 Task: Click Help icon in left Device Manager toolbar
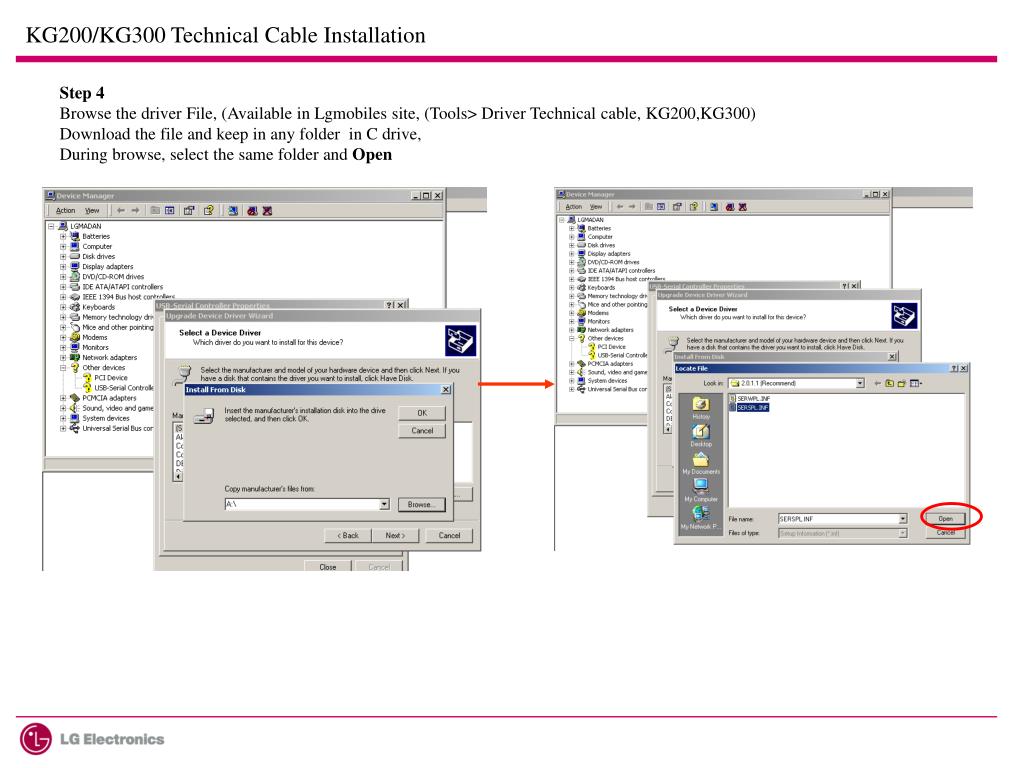209,210
